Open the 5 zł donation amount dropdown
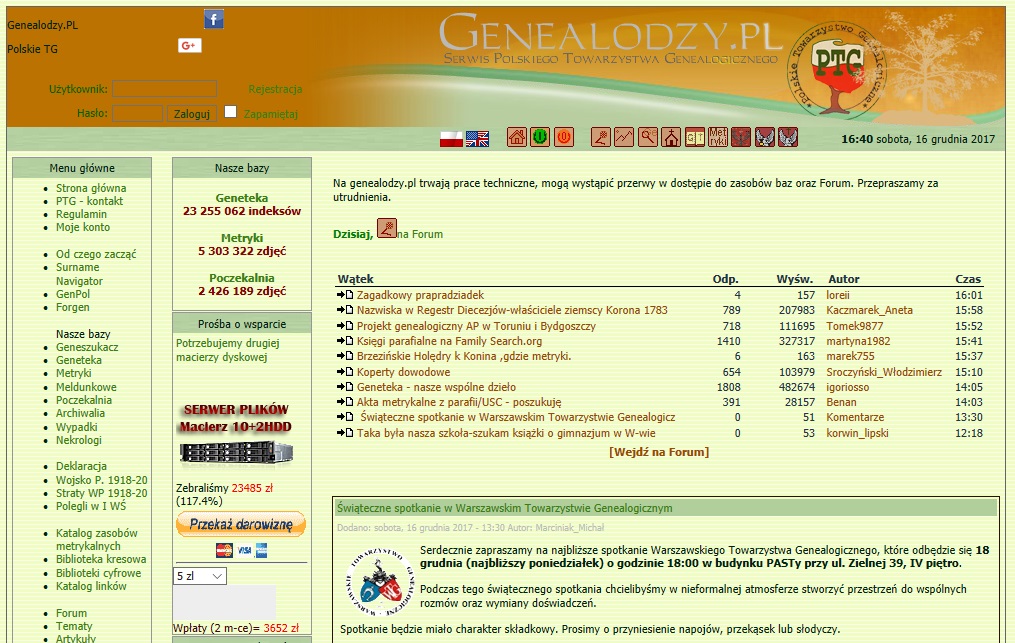The image size is (1015, 643). (200, 576)
